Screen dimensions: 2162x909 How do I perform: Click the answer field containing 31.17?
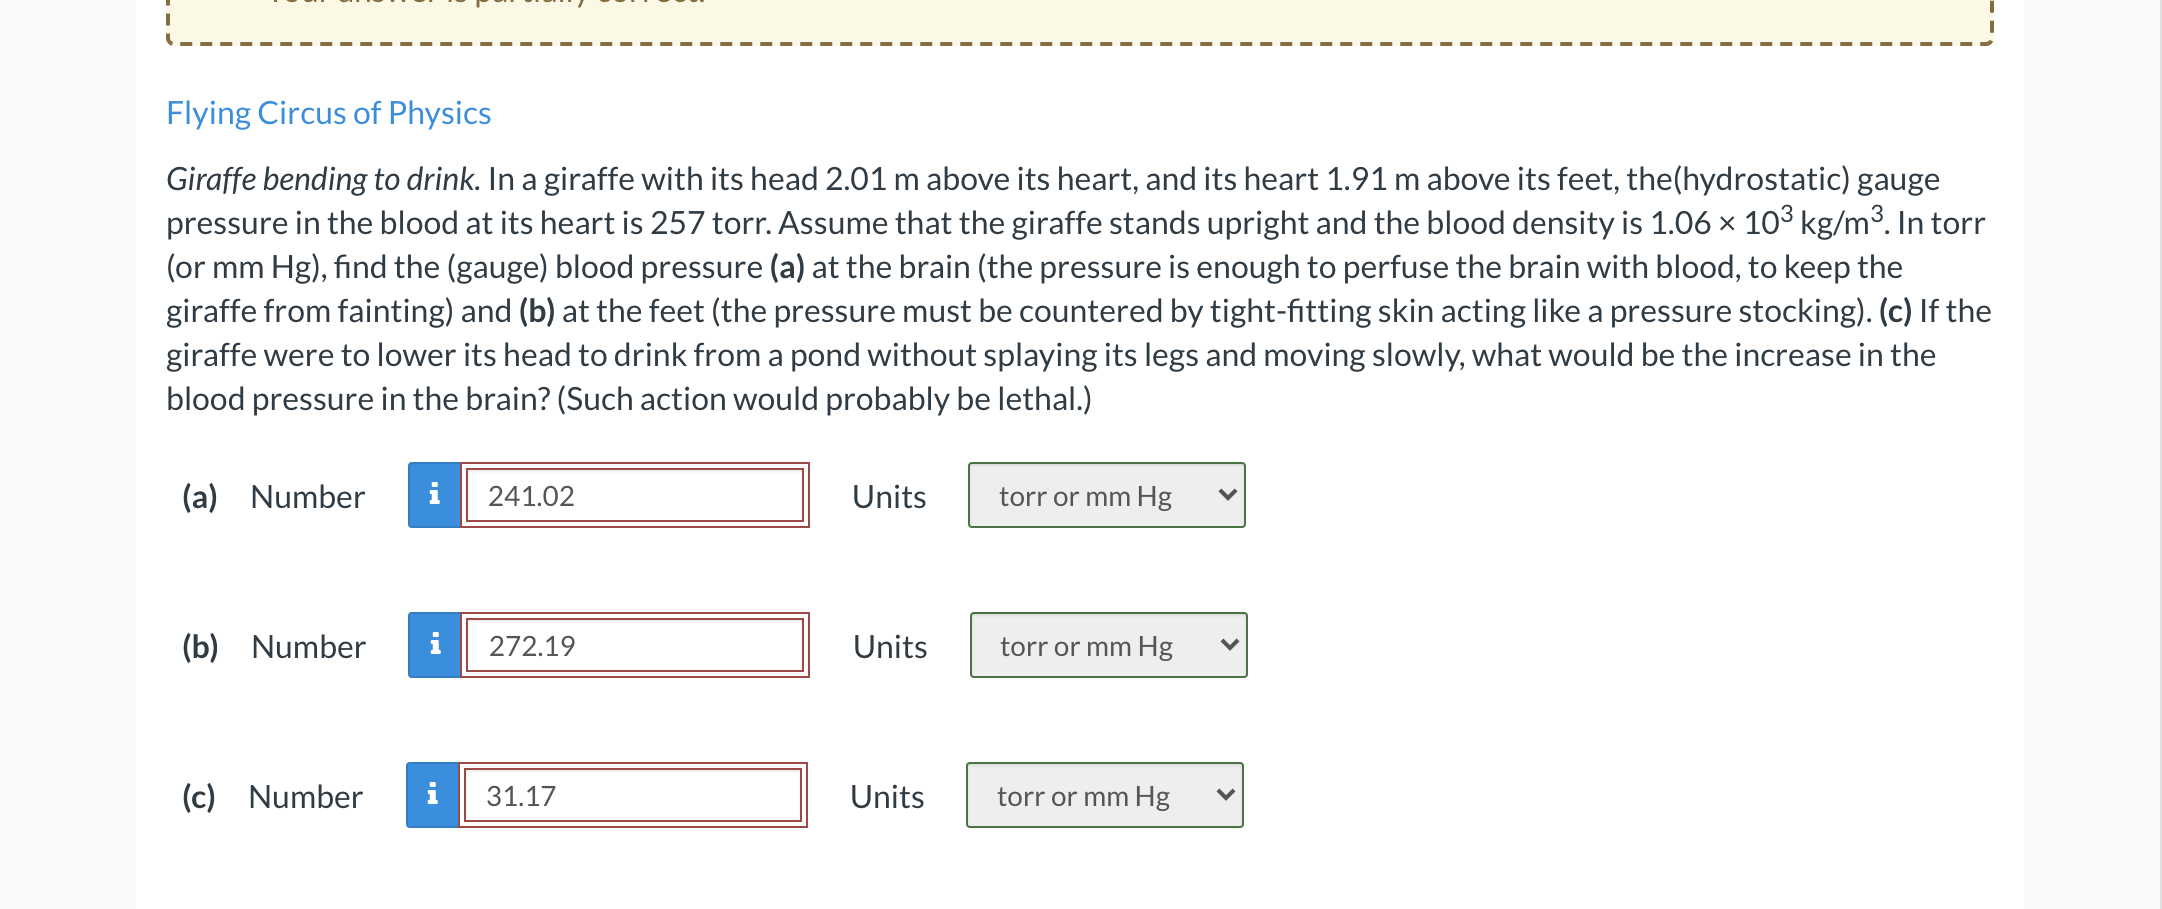pyautogui.click(x=633, y=795)
